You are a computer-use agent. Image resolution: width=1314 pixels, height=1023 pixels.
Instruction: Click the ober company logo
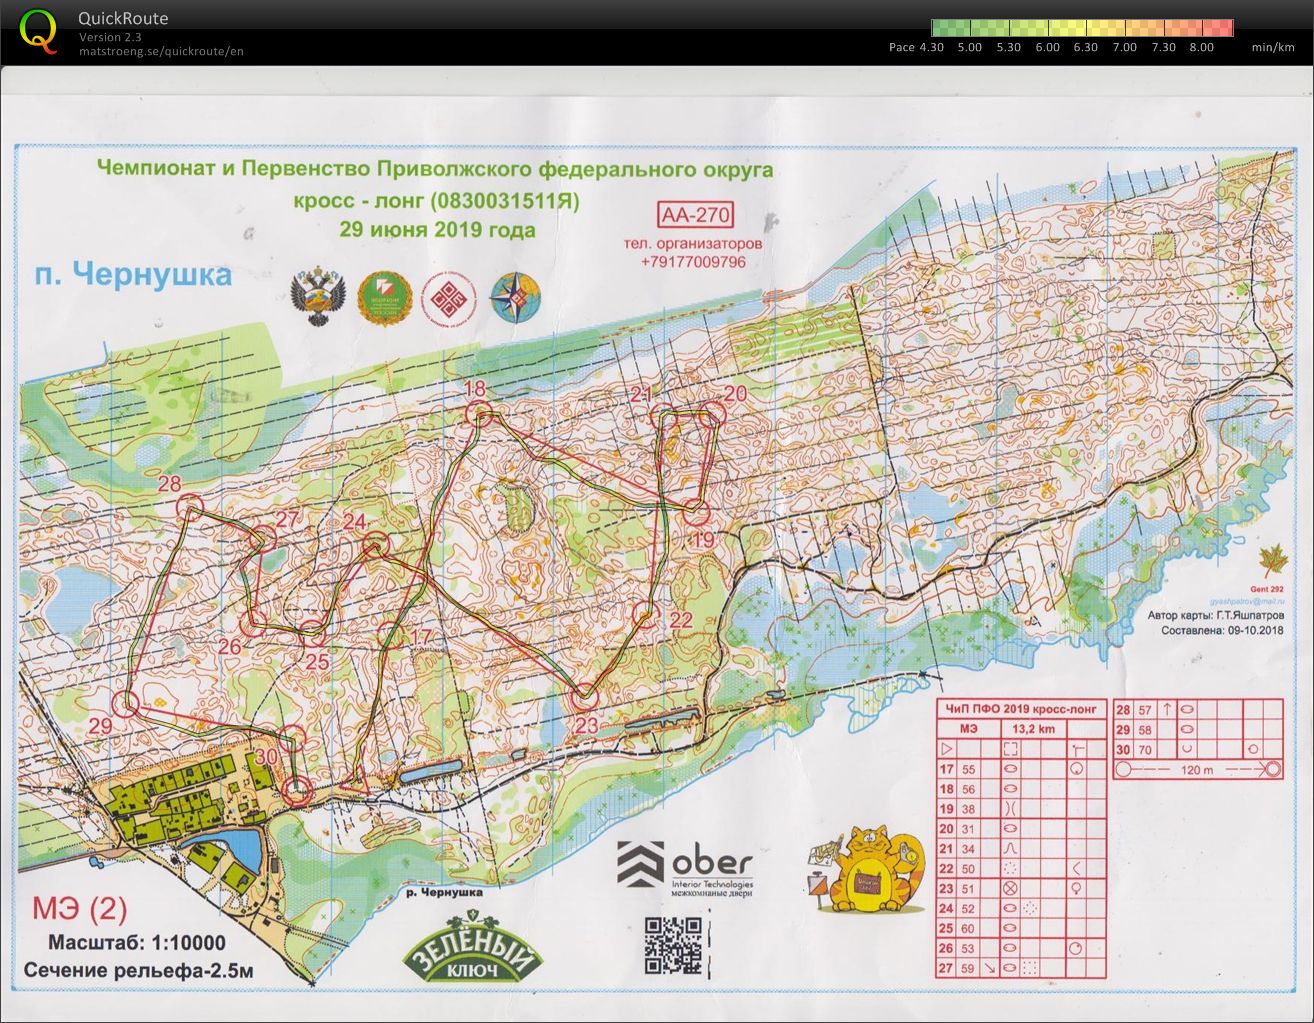(685, 866)
